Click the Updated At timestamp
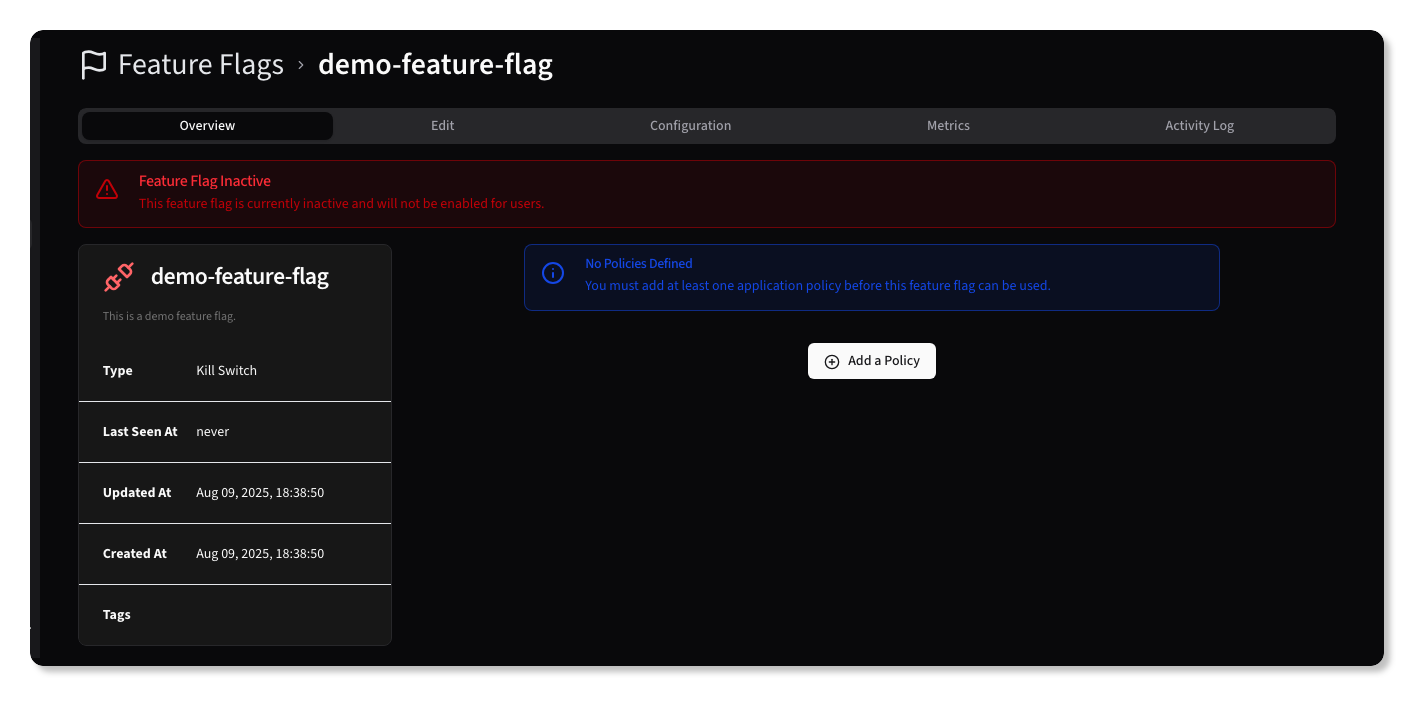 click(260, 493)
